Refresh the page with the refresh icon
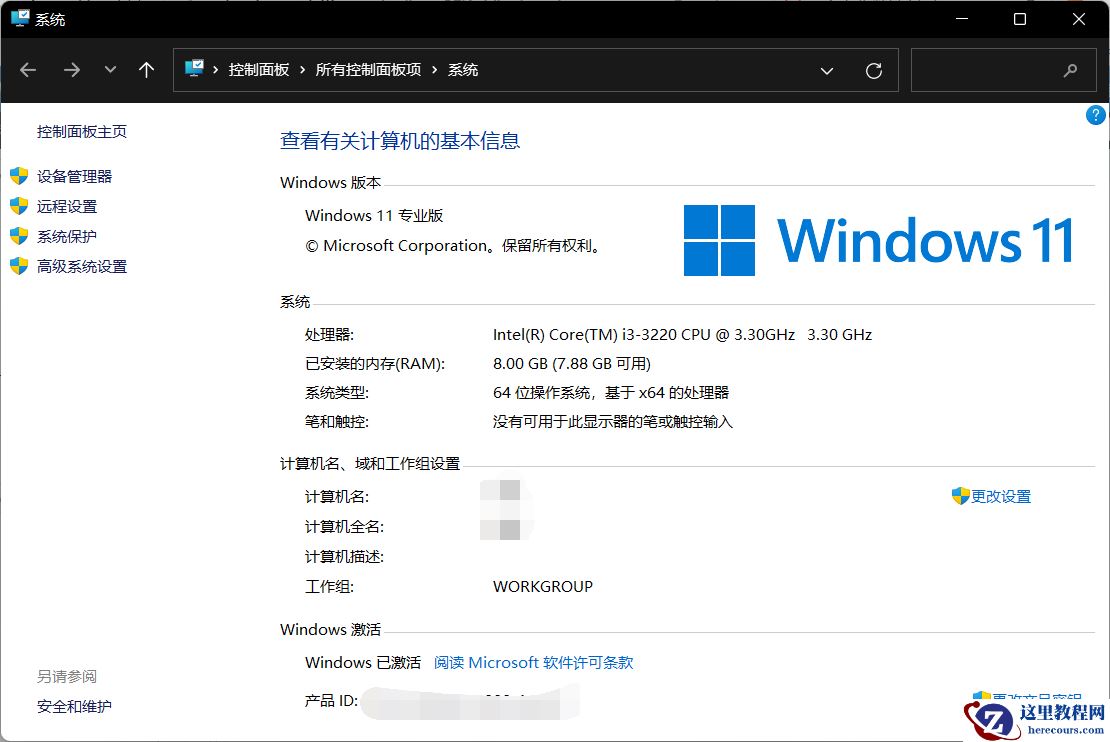Screen dimensions: 1110x742 coord(873,70)
